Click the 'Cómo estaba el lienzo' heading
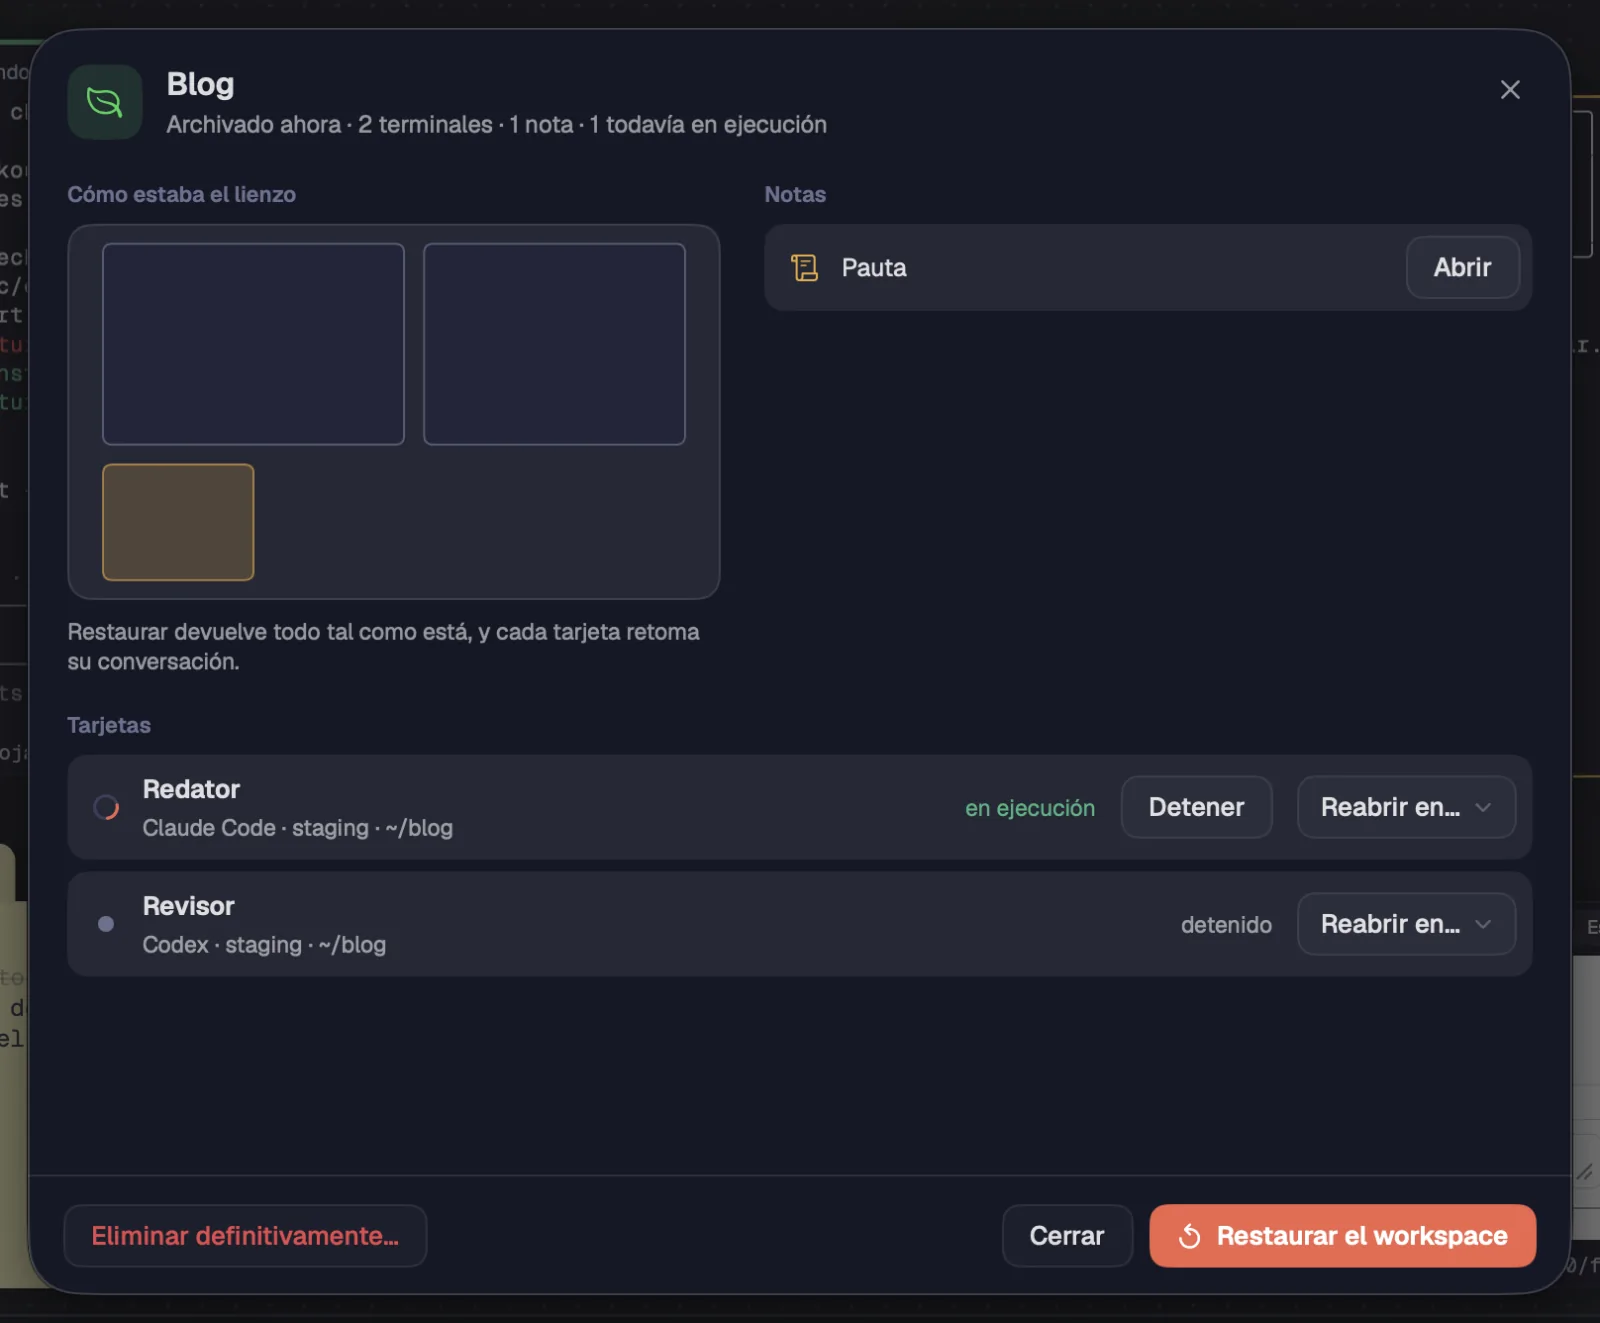The image size is (1600, 1323). (181, 194)
